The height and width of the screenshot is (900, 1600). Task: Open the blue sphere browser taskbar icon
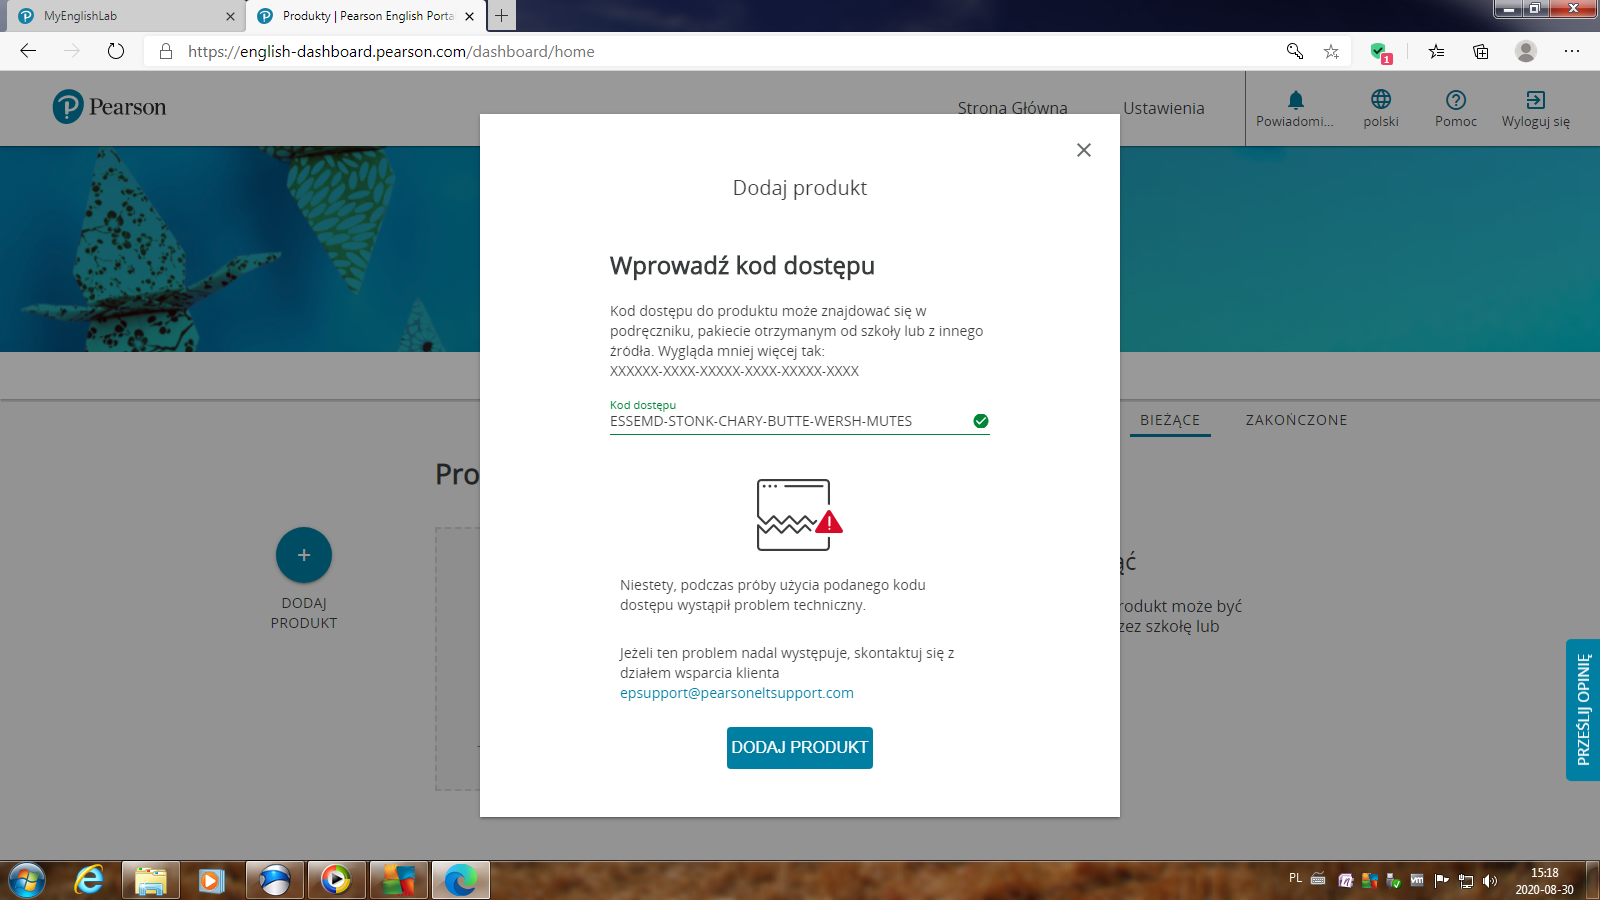[274, 881]
